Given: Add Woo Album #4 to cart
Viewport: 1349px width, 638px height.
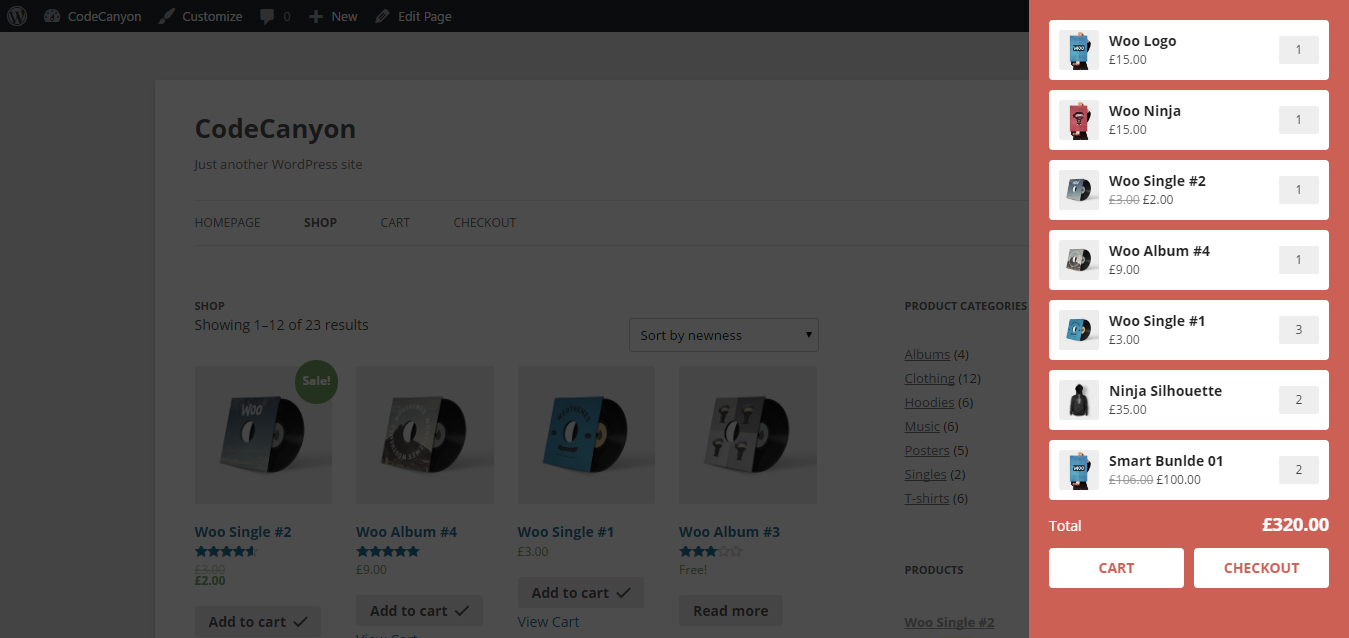Looking at the screenshot, I should (419, 611).
